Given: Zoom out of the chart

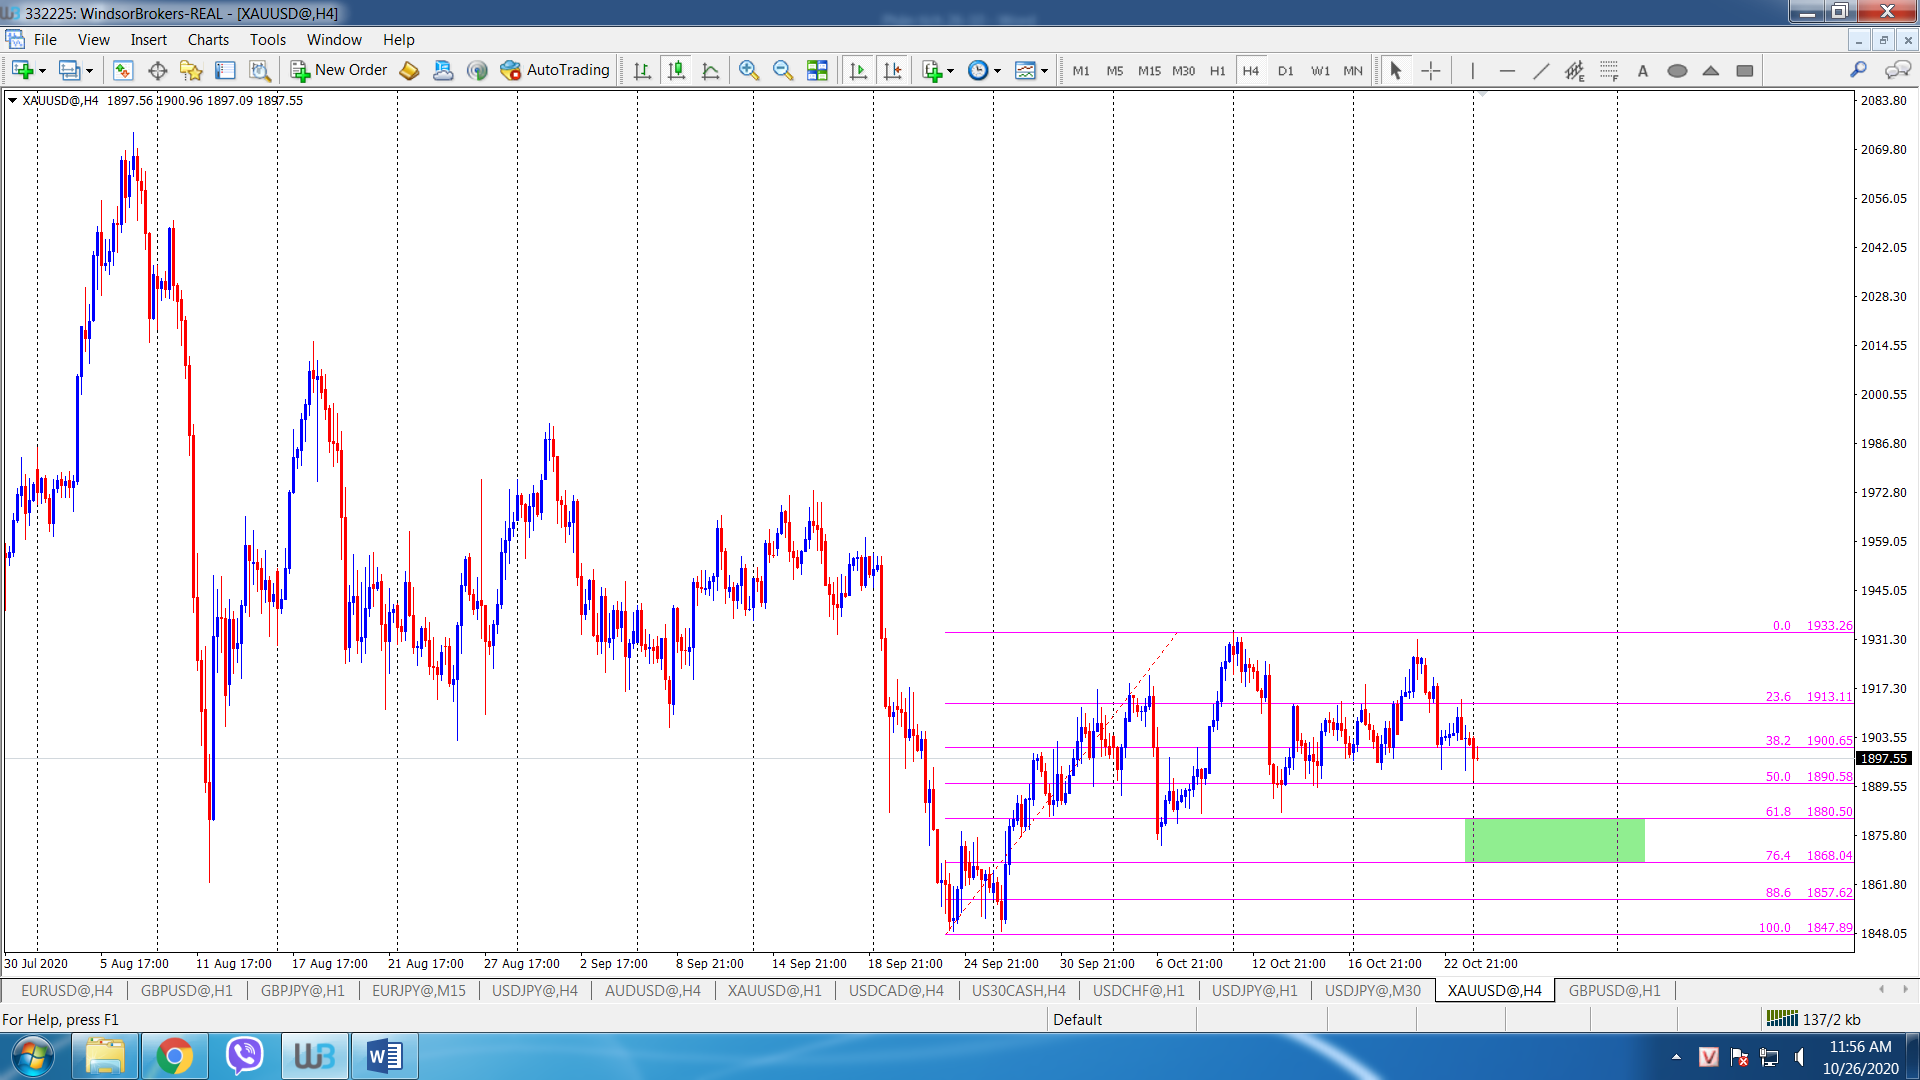Looking at the screenshot, I should click(x=783, y=70).
